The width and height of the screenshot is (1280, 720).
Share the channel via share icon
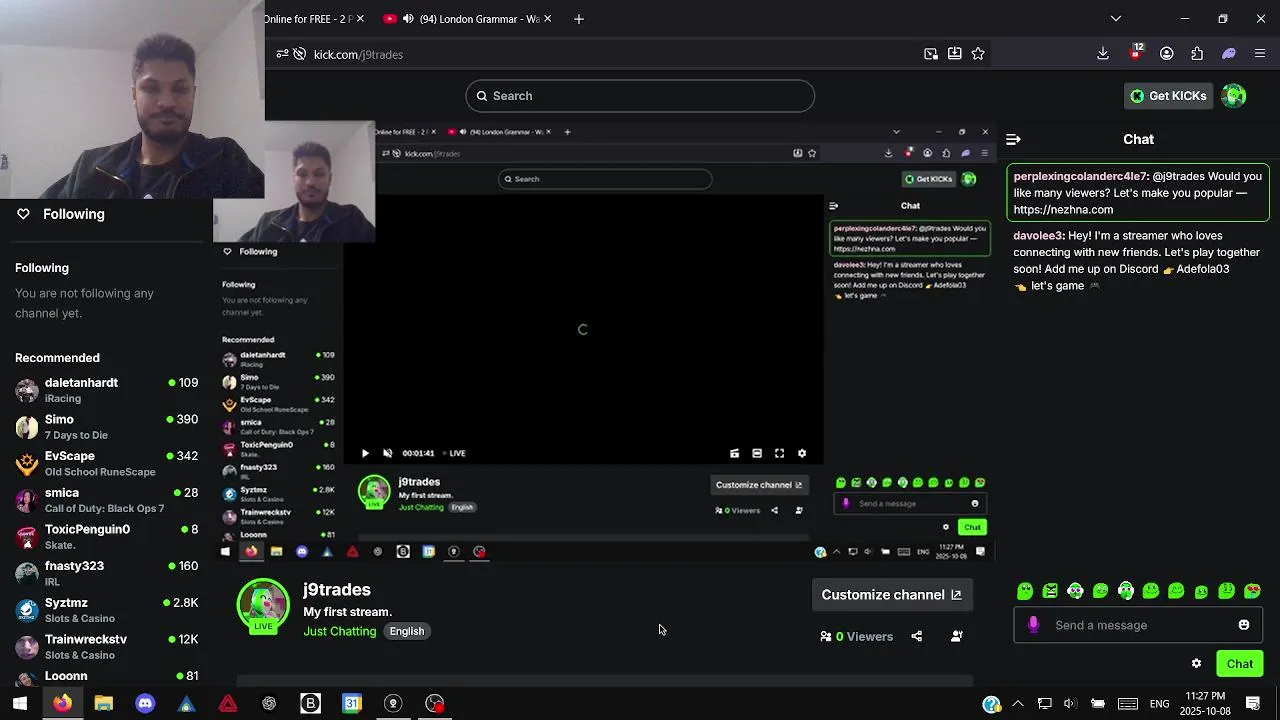point(917,636)
